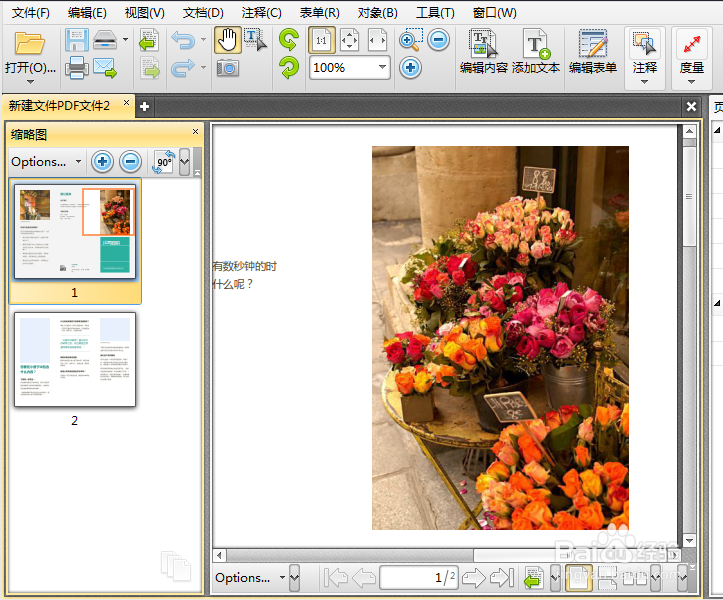Toggle Fit Page zoom mode

tap(350, 41)
